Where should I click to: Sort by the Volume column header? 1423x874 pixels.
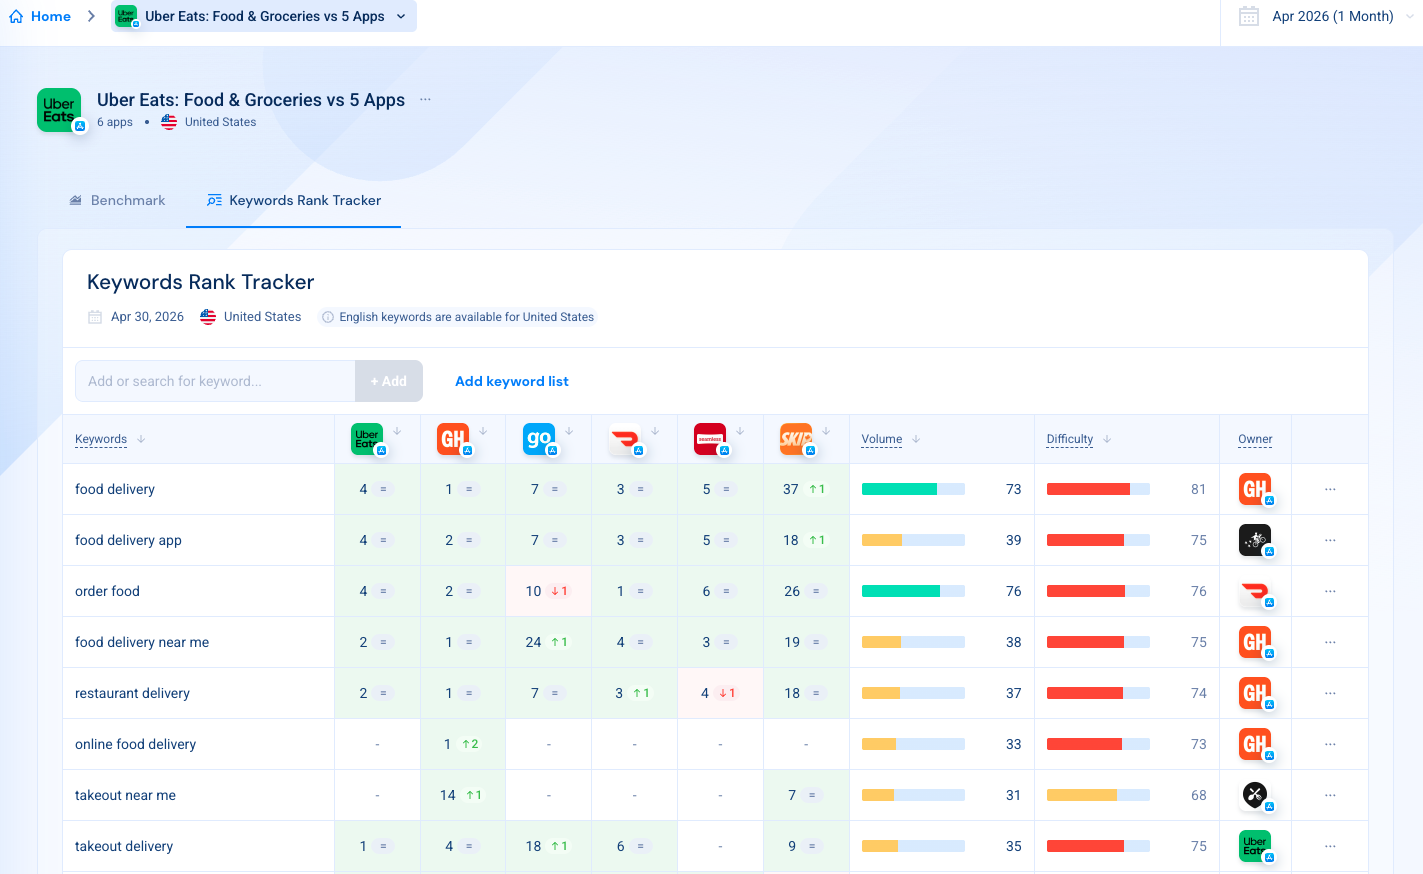pos(882,439)
